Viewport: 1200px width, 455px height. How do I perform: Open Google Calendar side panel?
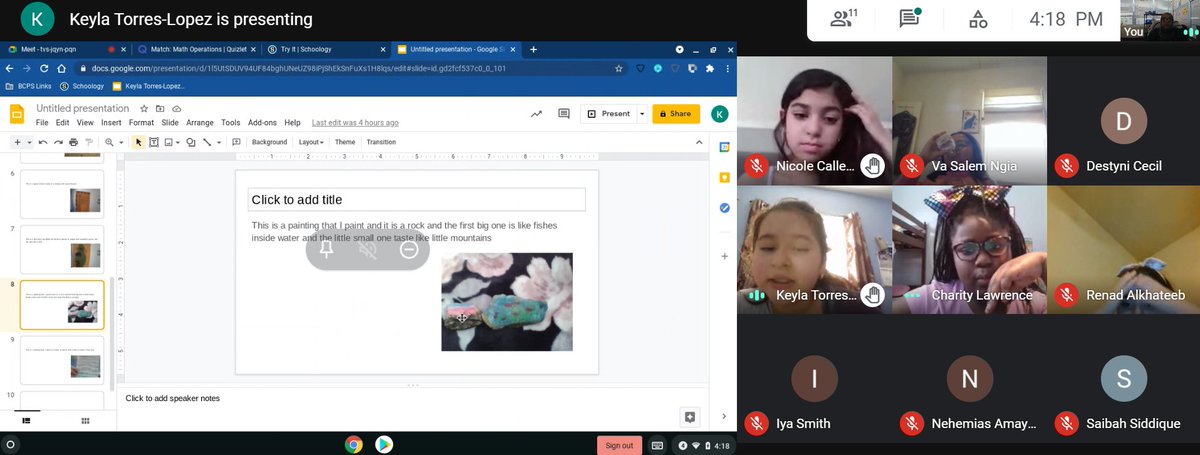pos(725,147)
